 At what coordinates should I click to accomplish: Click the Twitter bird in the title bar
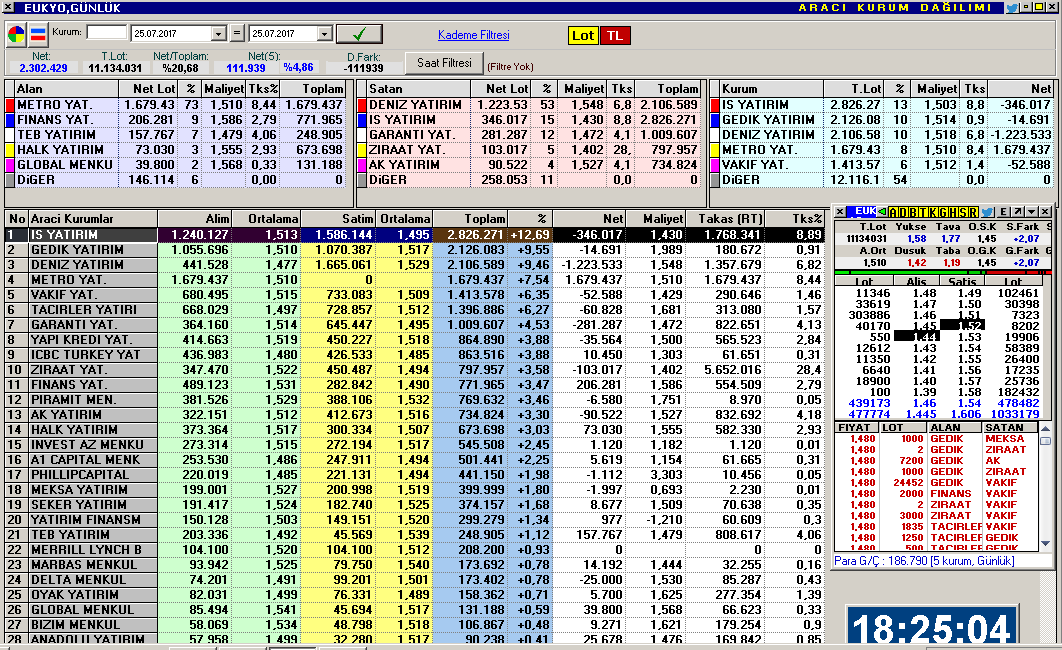pos(1012,7)
